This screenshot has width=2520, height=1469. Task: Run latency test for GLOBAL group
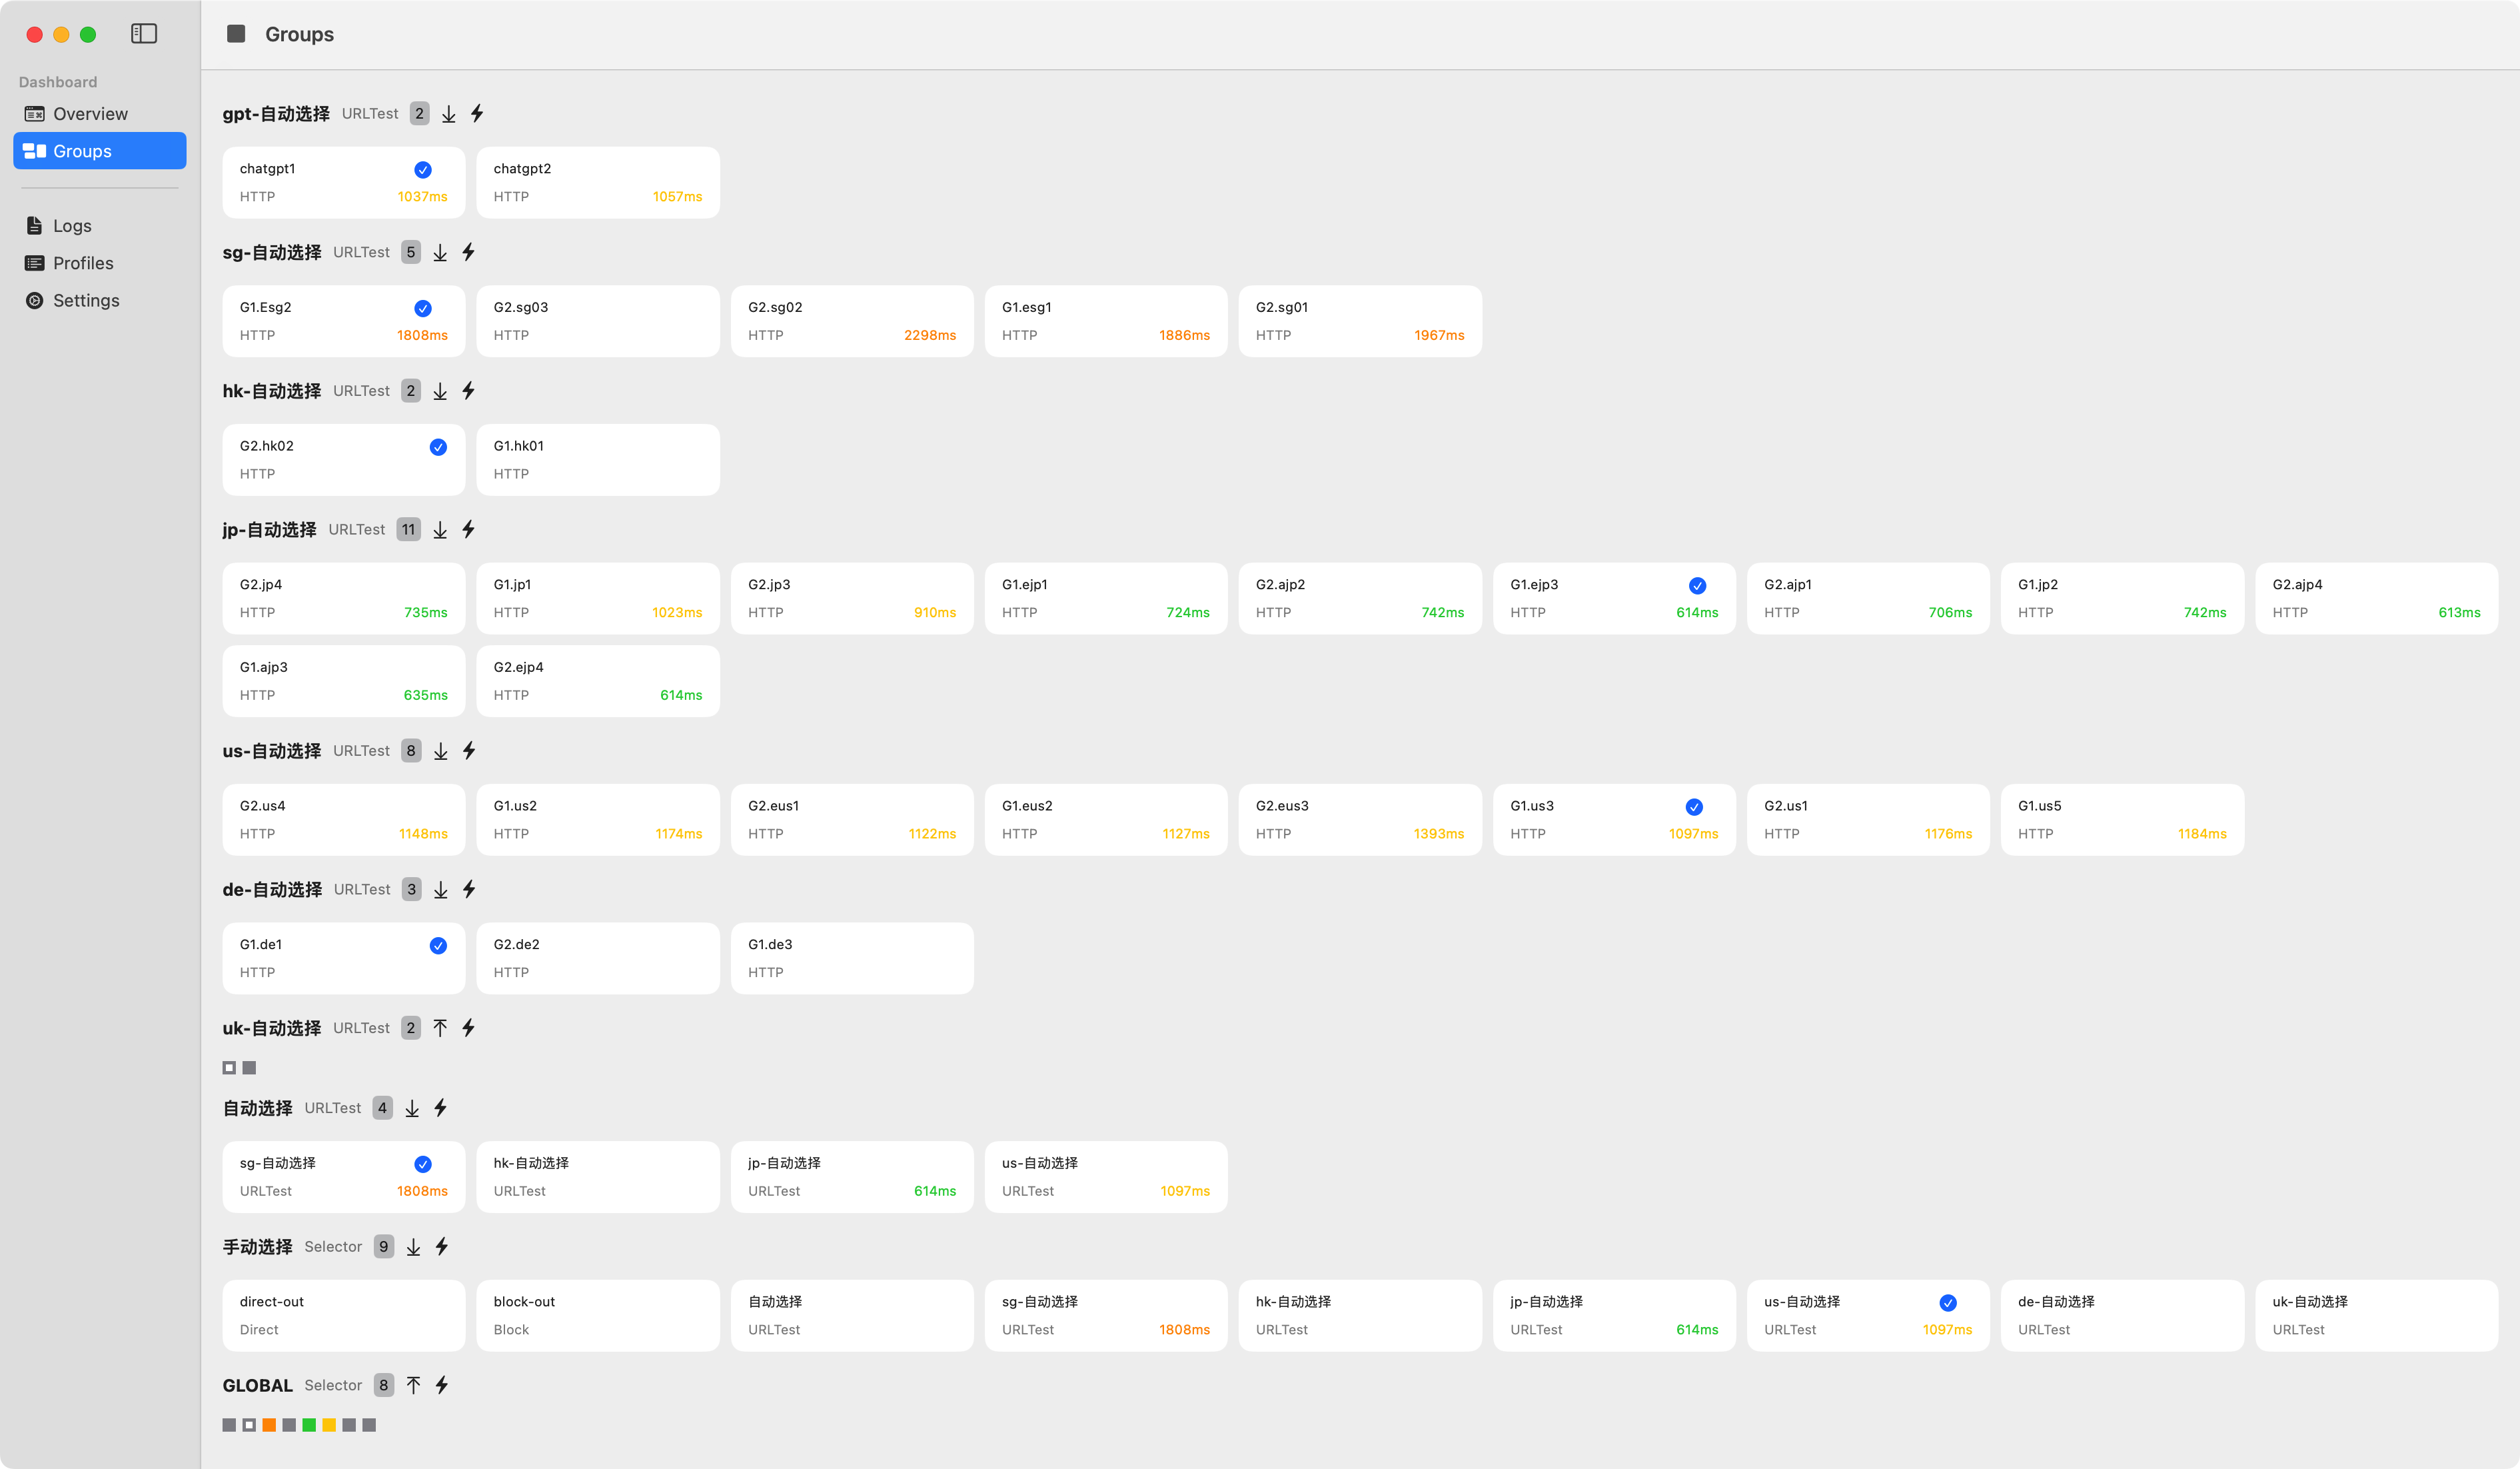(441, 1385)
